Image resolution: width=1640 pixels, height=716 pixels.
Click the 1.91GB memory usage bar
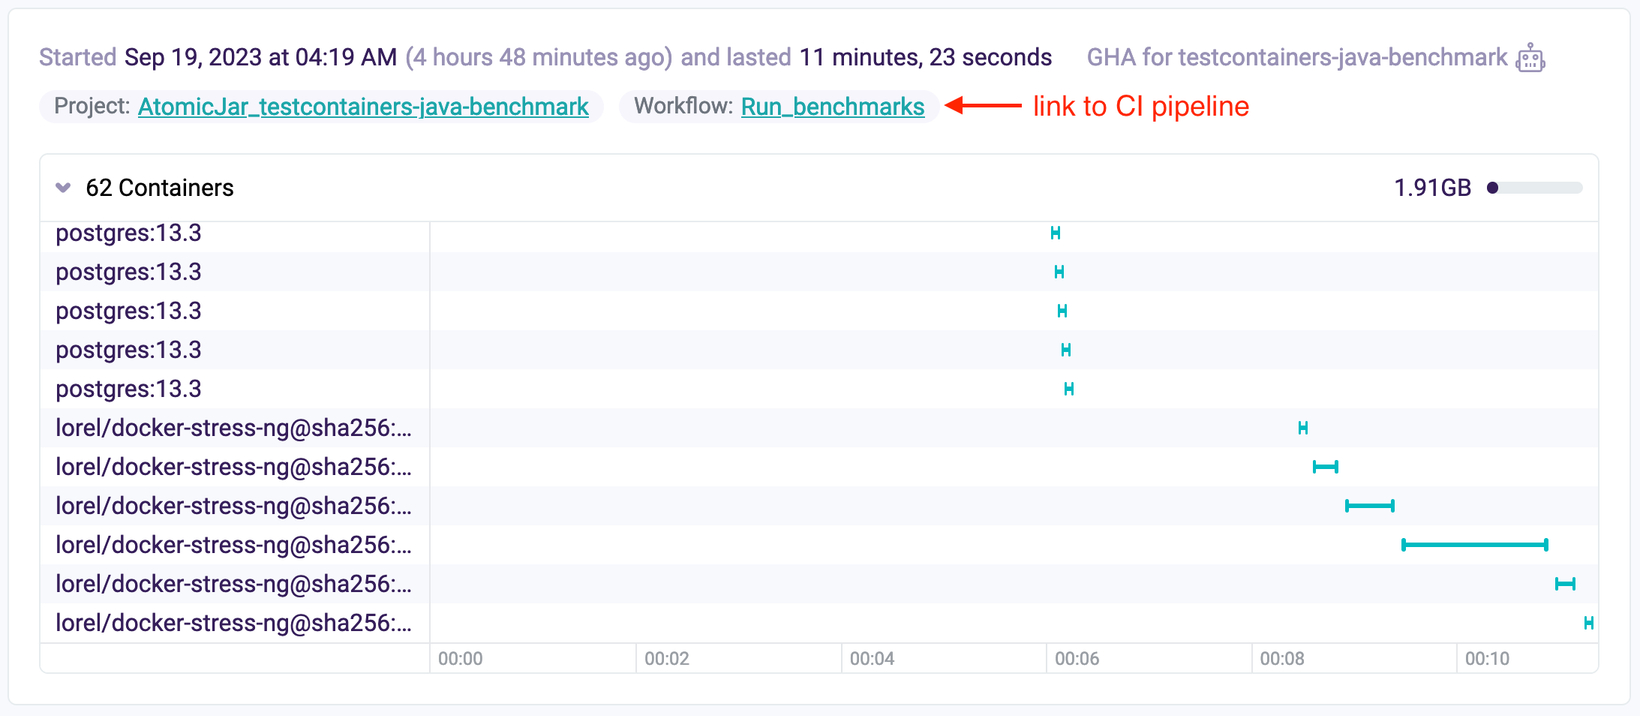pos(1535,188)
